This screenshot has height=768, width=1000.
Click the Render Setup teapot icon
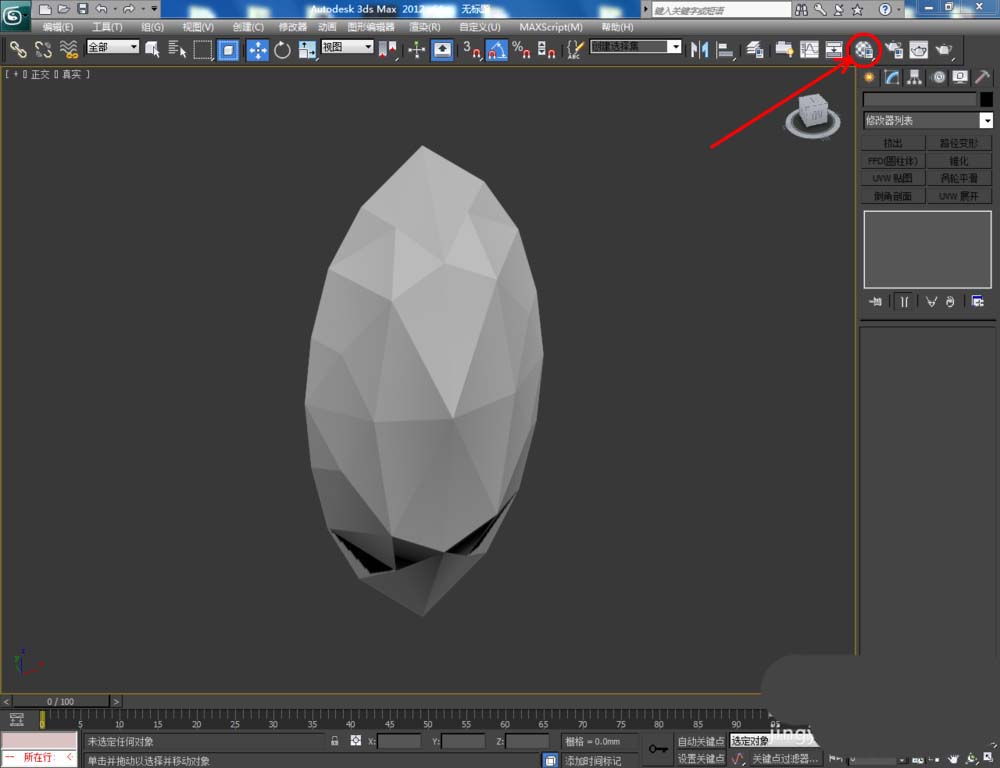893,49
